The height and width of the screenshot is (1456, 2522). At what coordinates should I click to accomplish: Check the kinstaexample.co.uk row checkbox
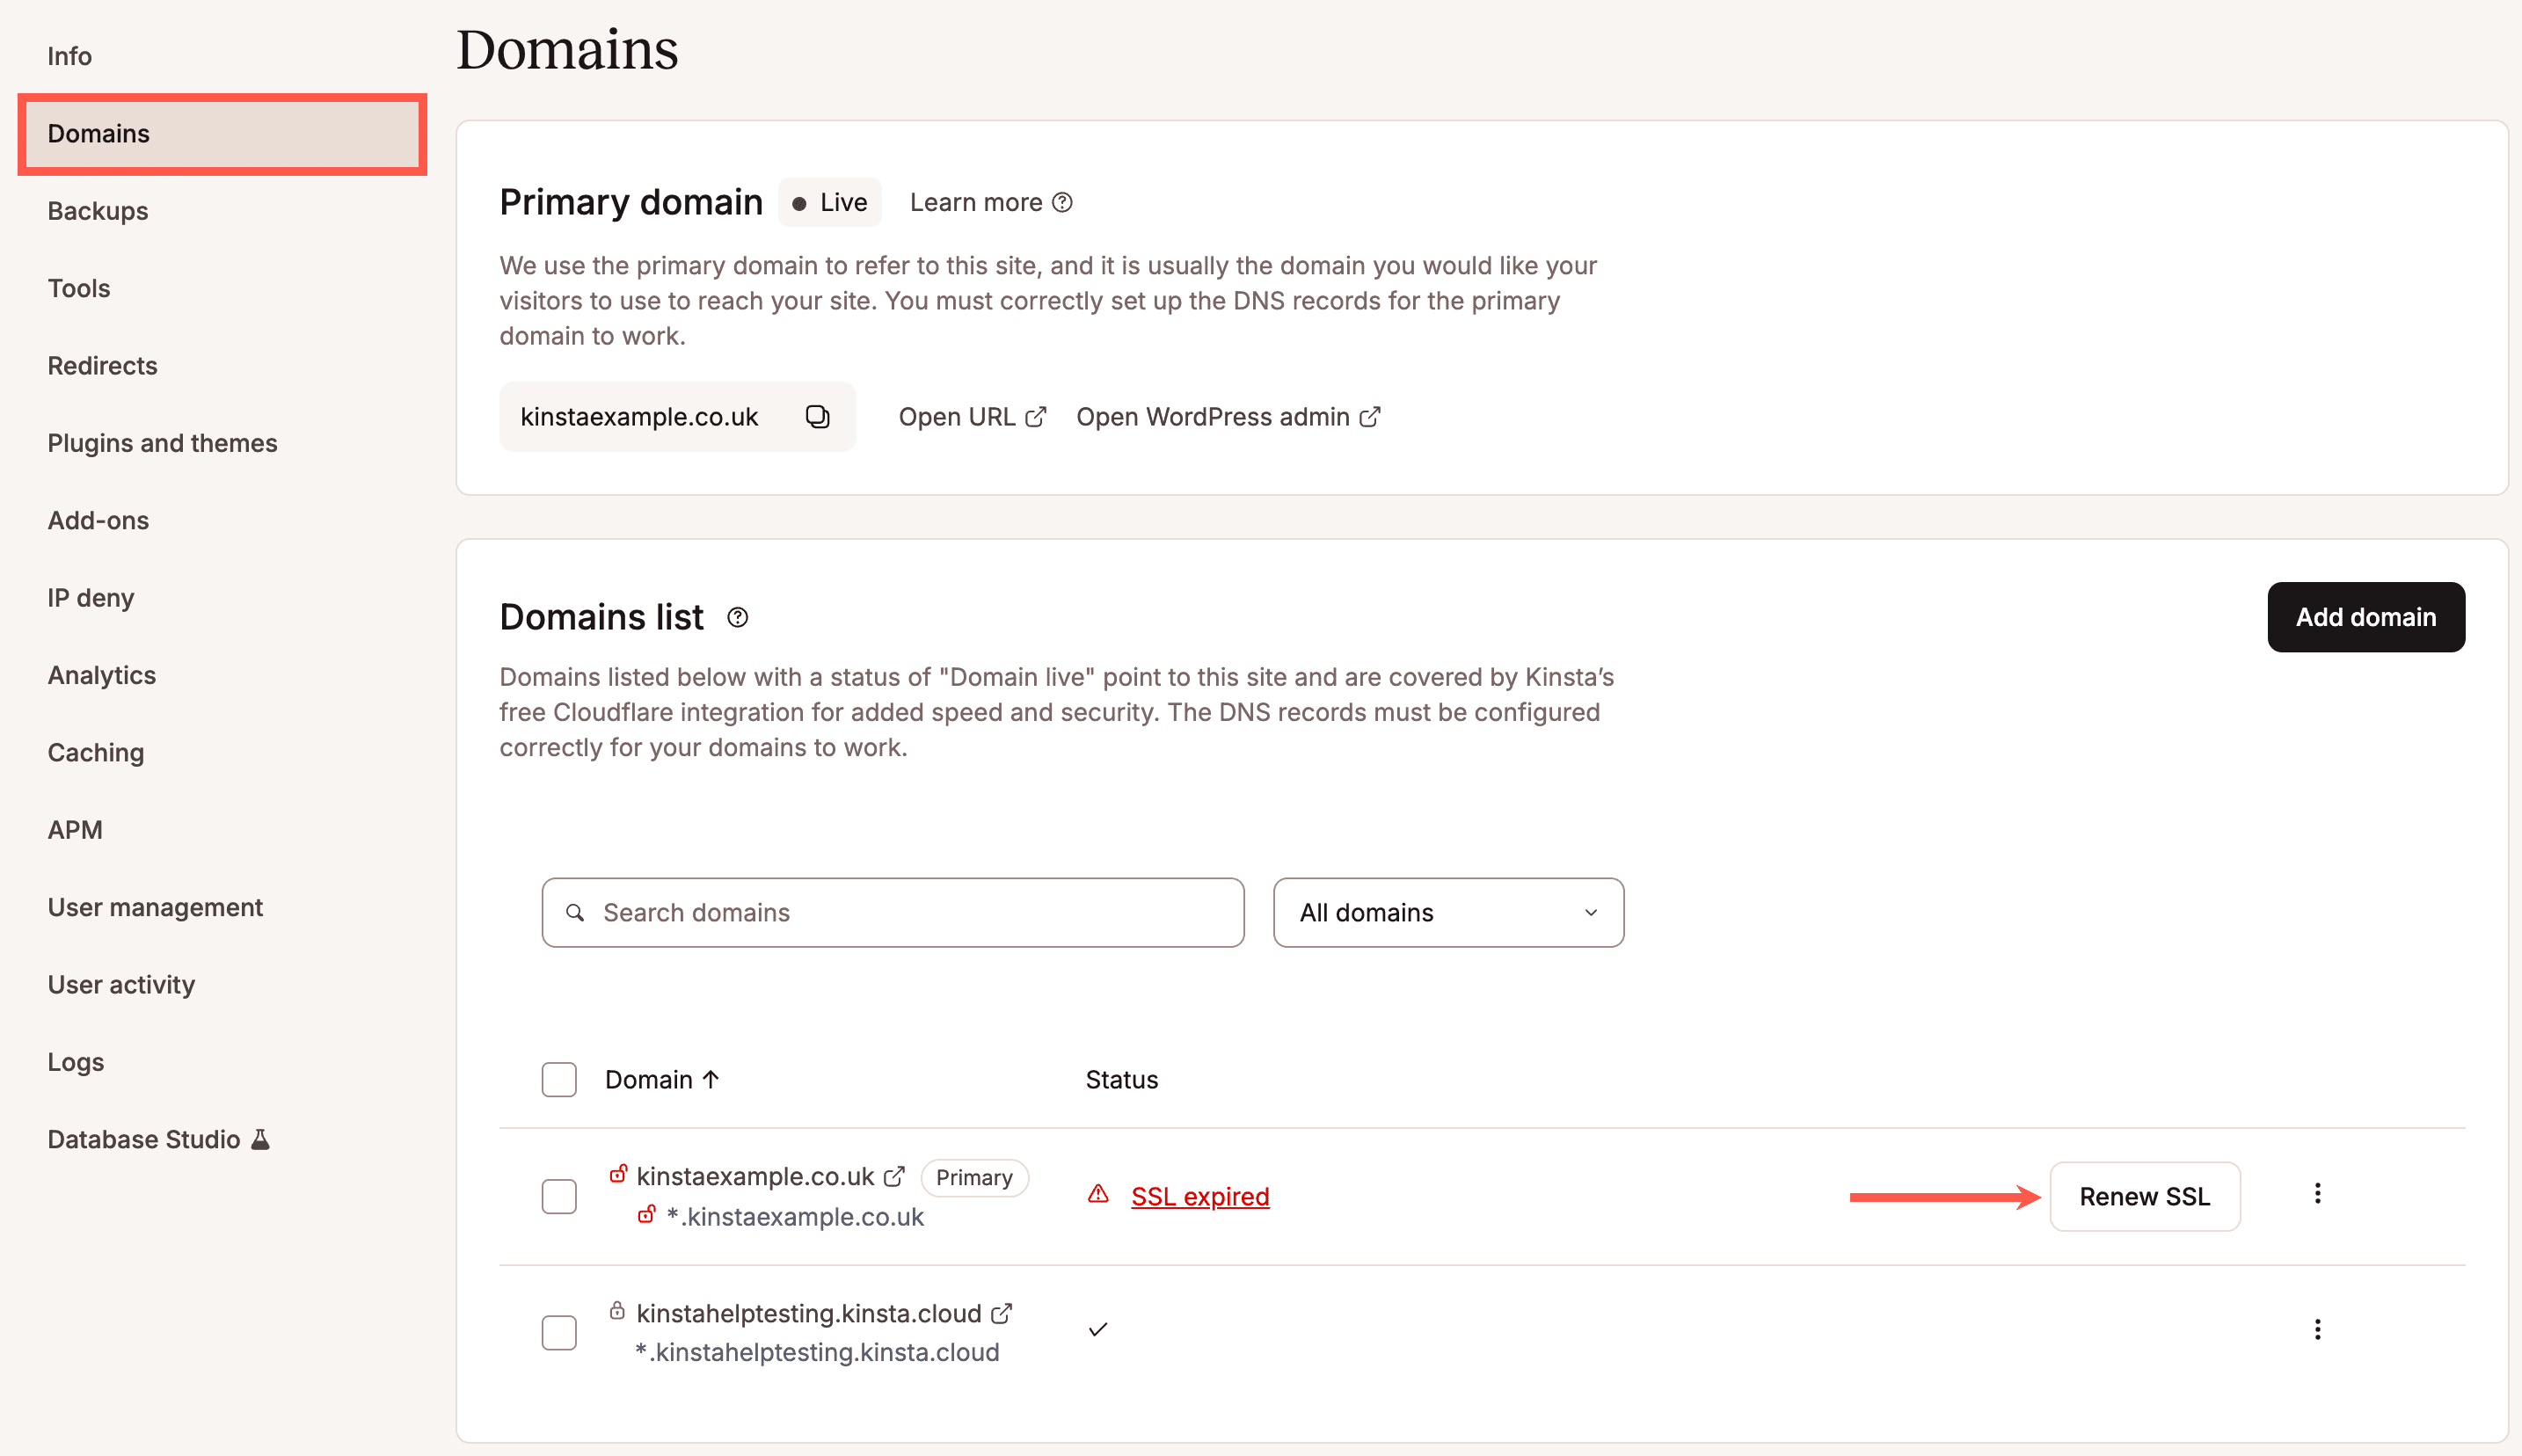(x=559, y=1195)
